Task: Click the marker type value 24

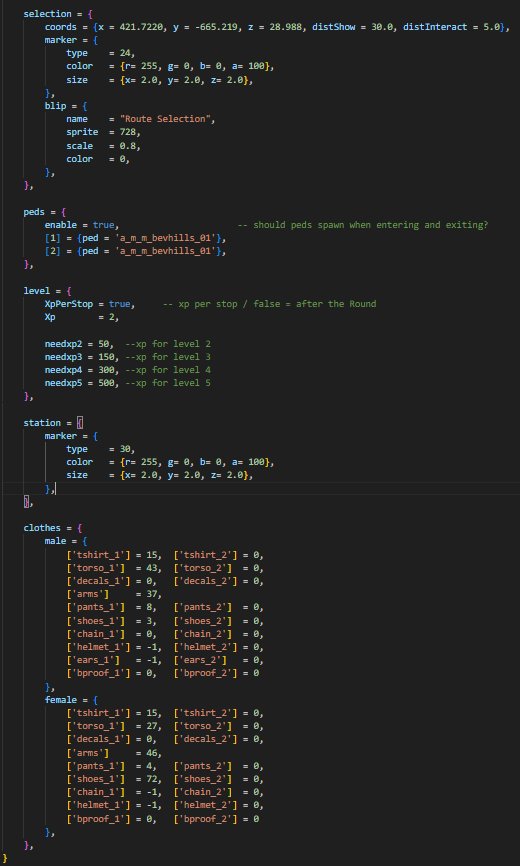Action: click(125, 53)
